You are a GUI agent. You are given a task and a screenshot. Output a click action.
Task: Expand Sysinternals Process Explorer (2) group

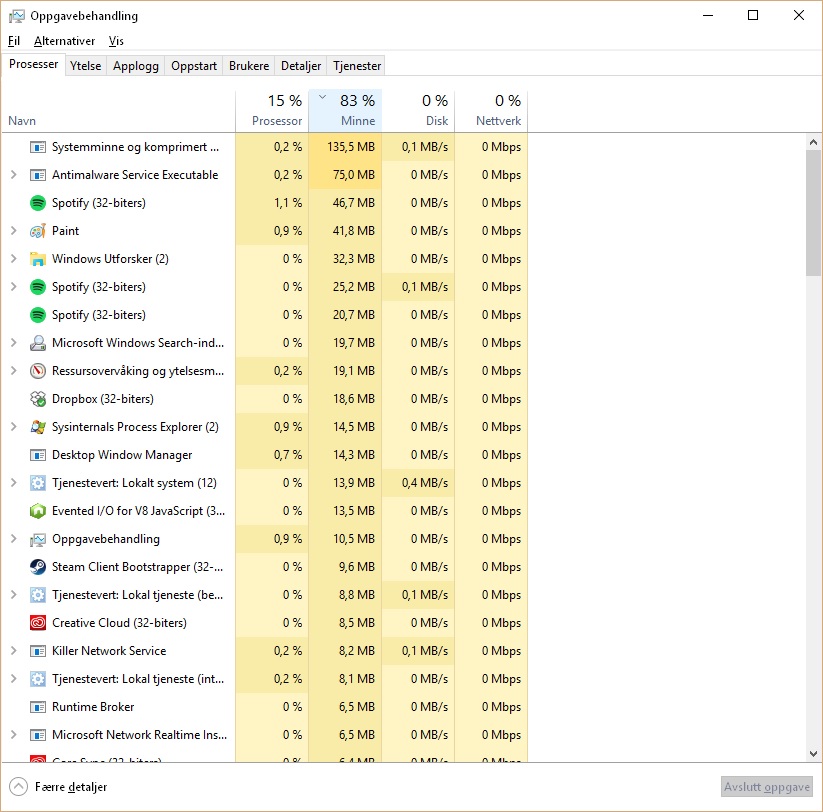coord(14,427)
